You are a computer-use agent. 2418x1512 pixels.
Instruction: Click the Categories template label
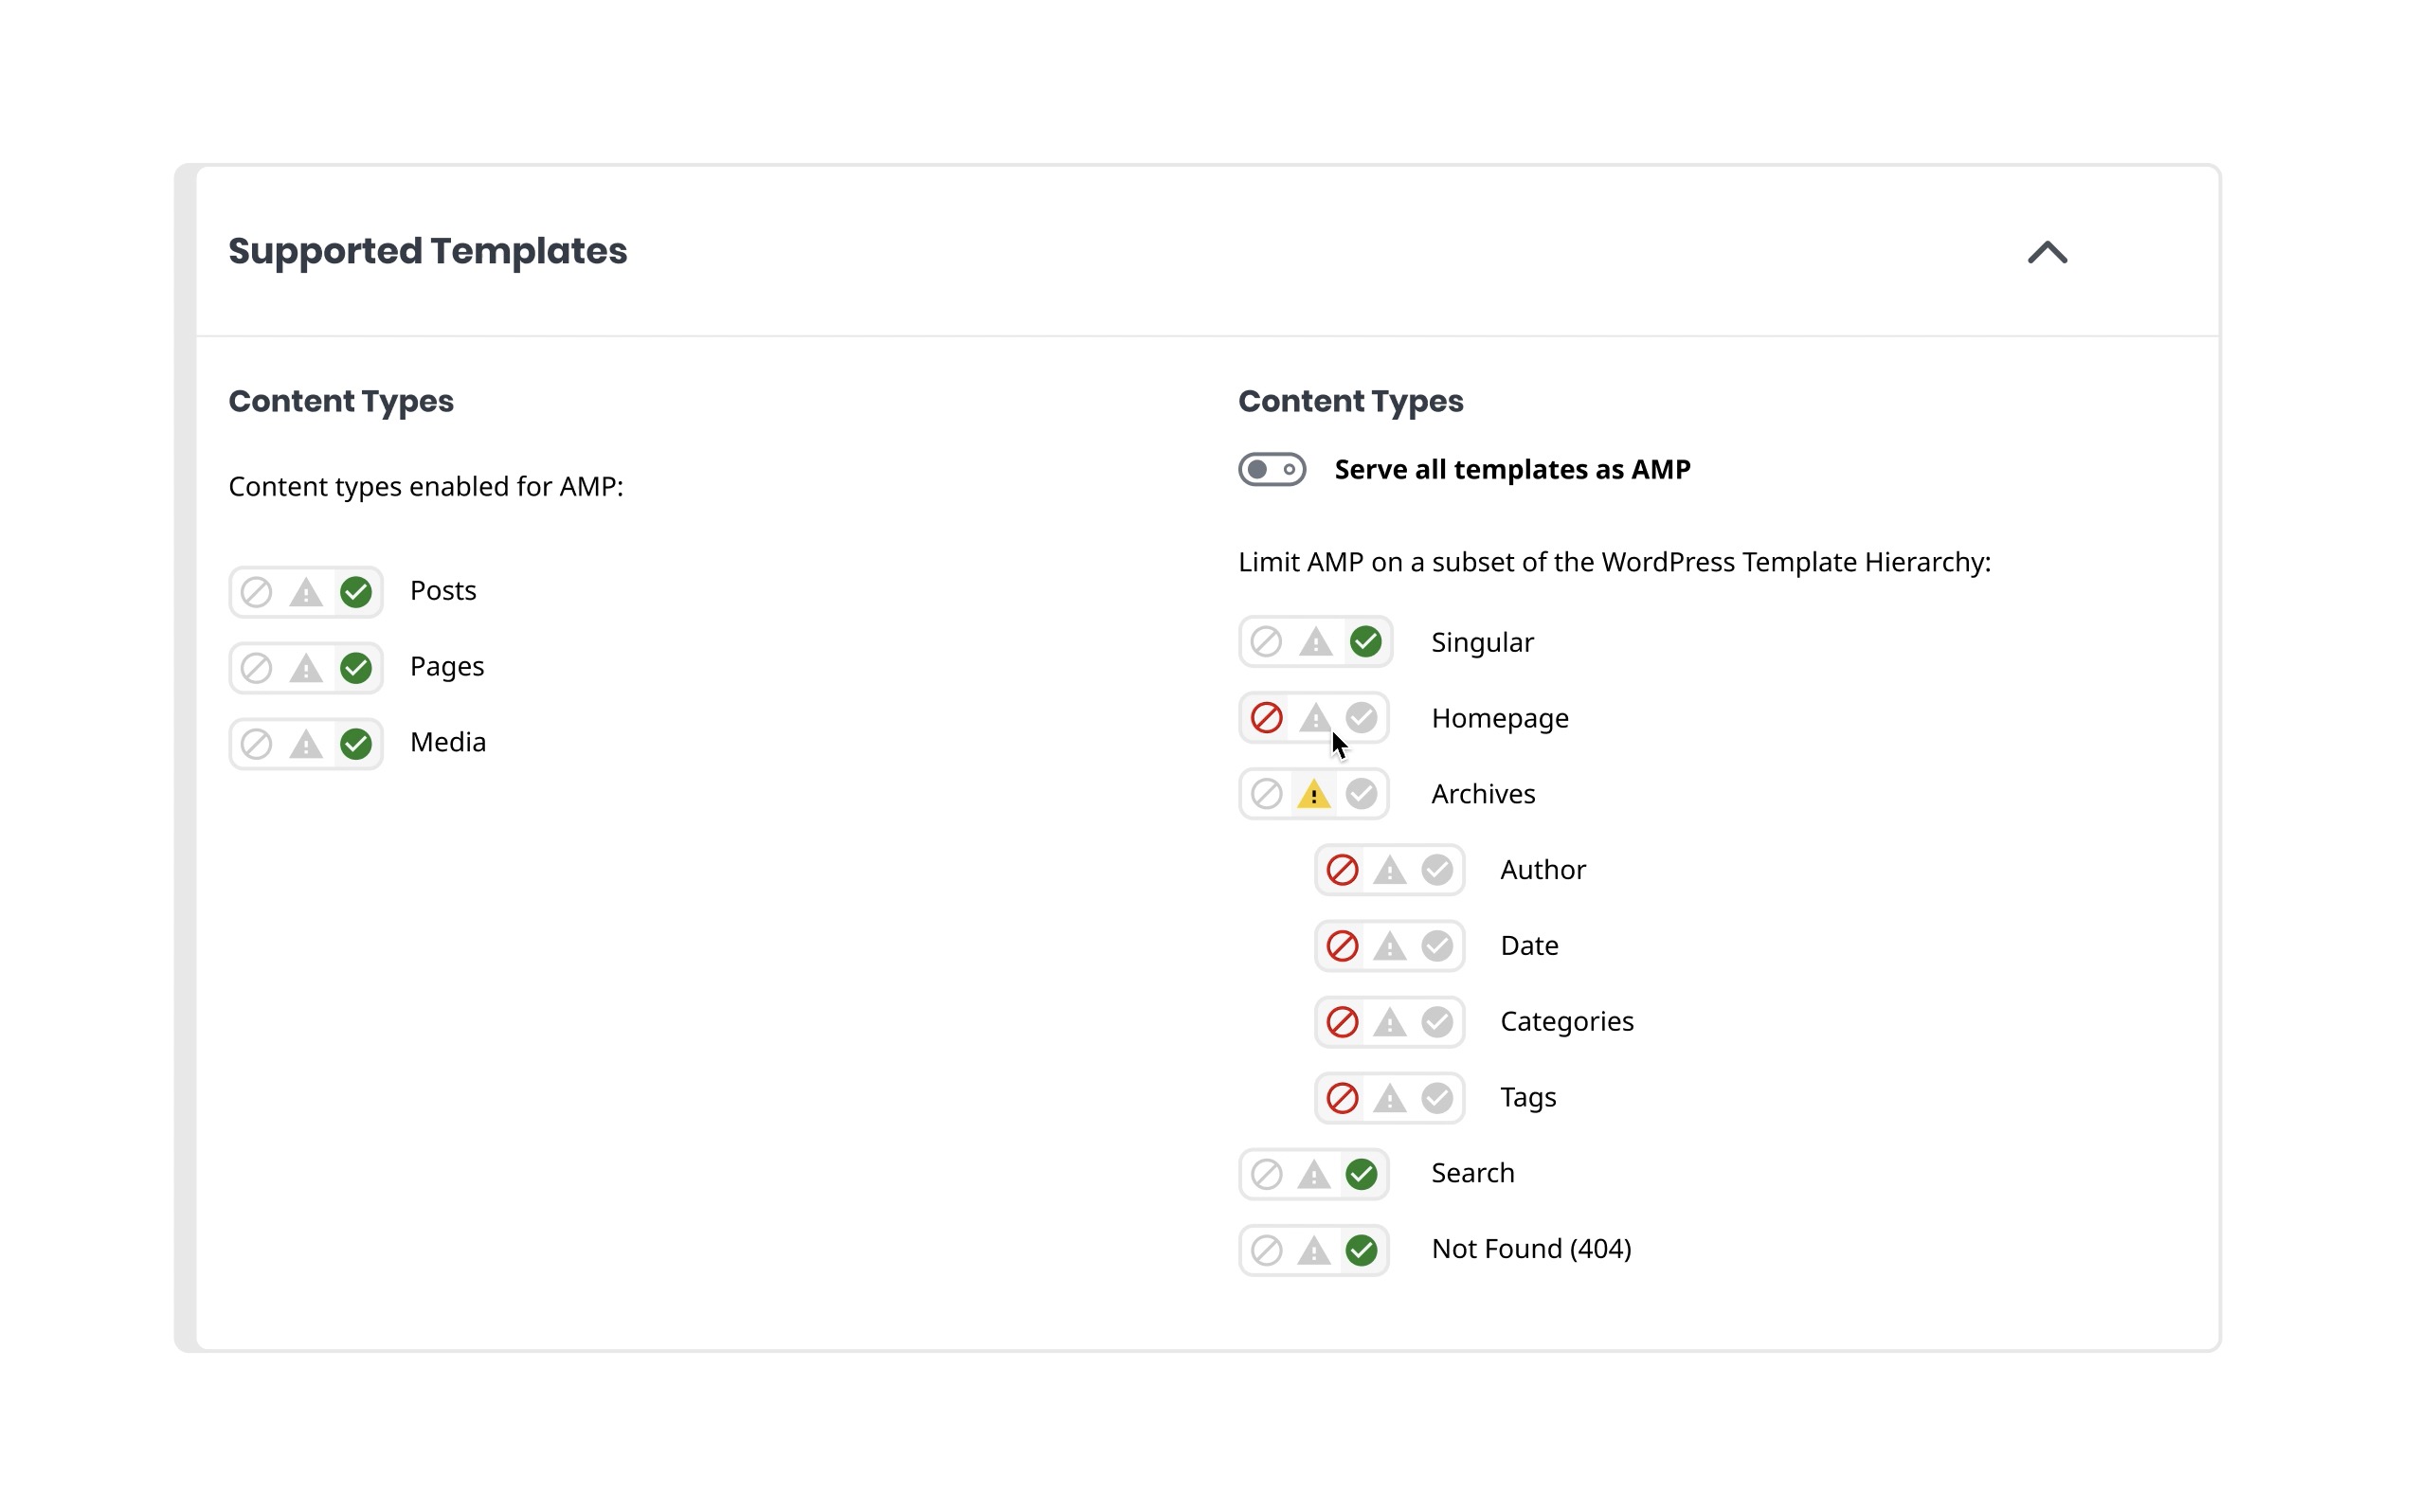coord(1567,1022)
